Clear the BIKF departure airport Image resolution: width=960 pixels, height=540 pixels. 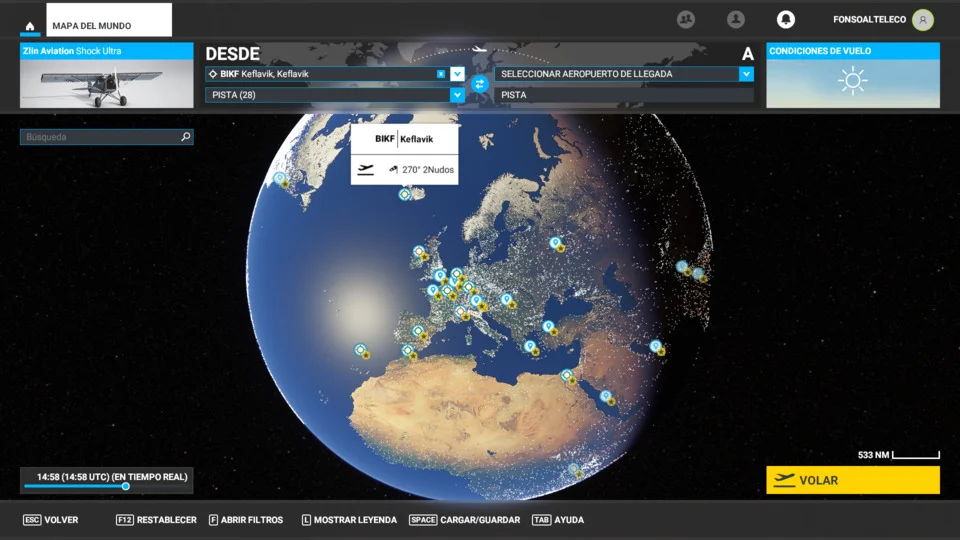pos(441,74)
